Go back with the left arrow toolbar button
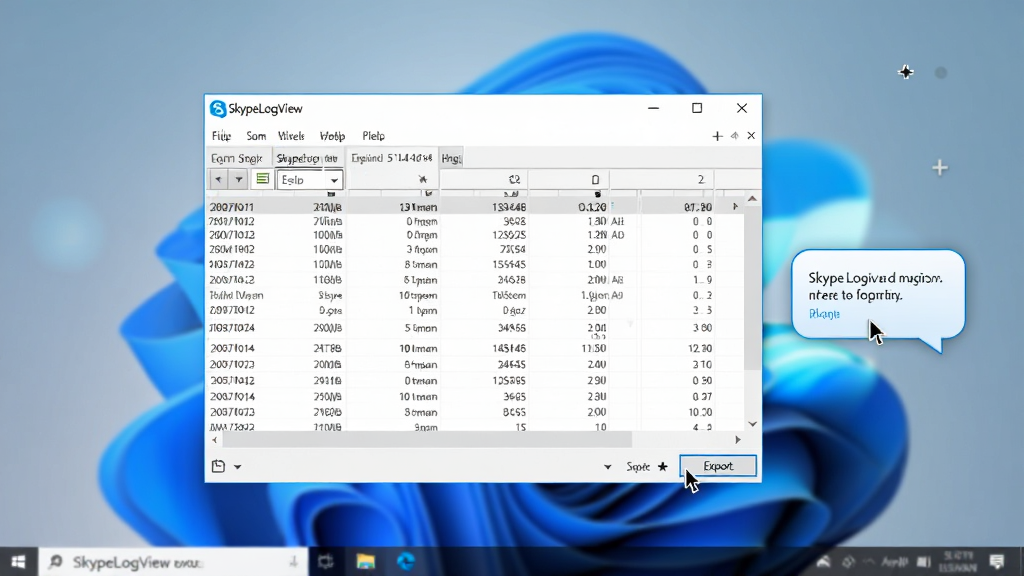This screenshot has width=1024, height=576. click(219, 180)
